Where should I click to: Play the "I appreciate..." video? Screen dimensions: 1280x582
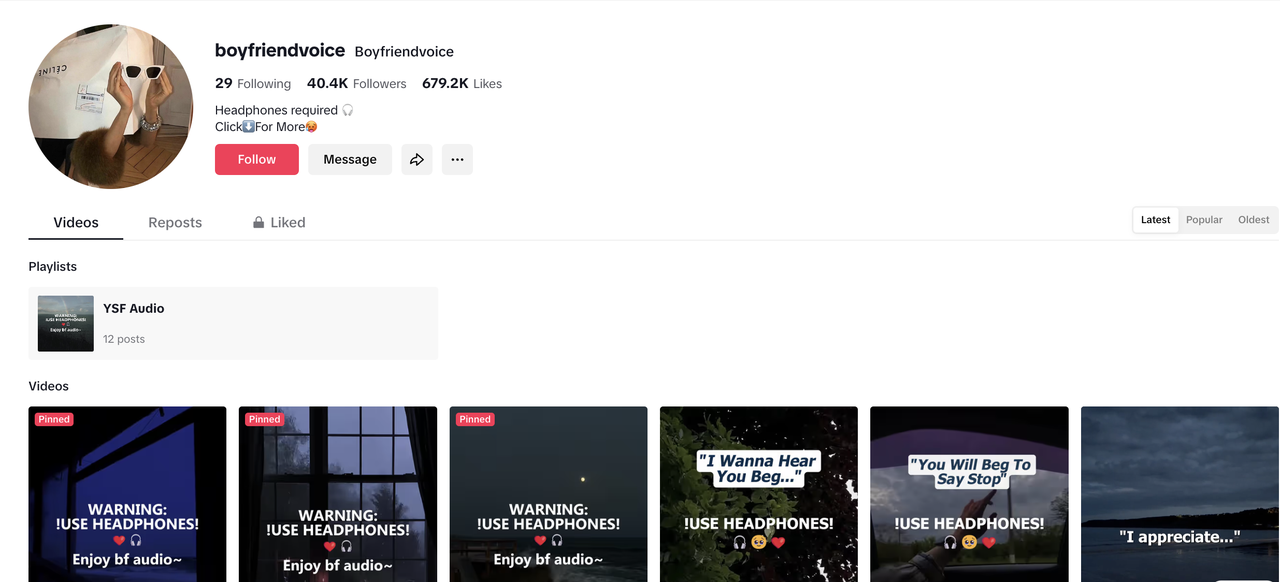pyautogui.click(x=1180, y=494)
